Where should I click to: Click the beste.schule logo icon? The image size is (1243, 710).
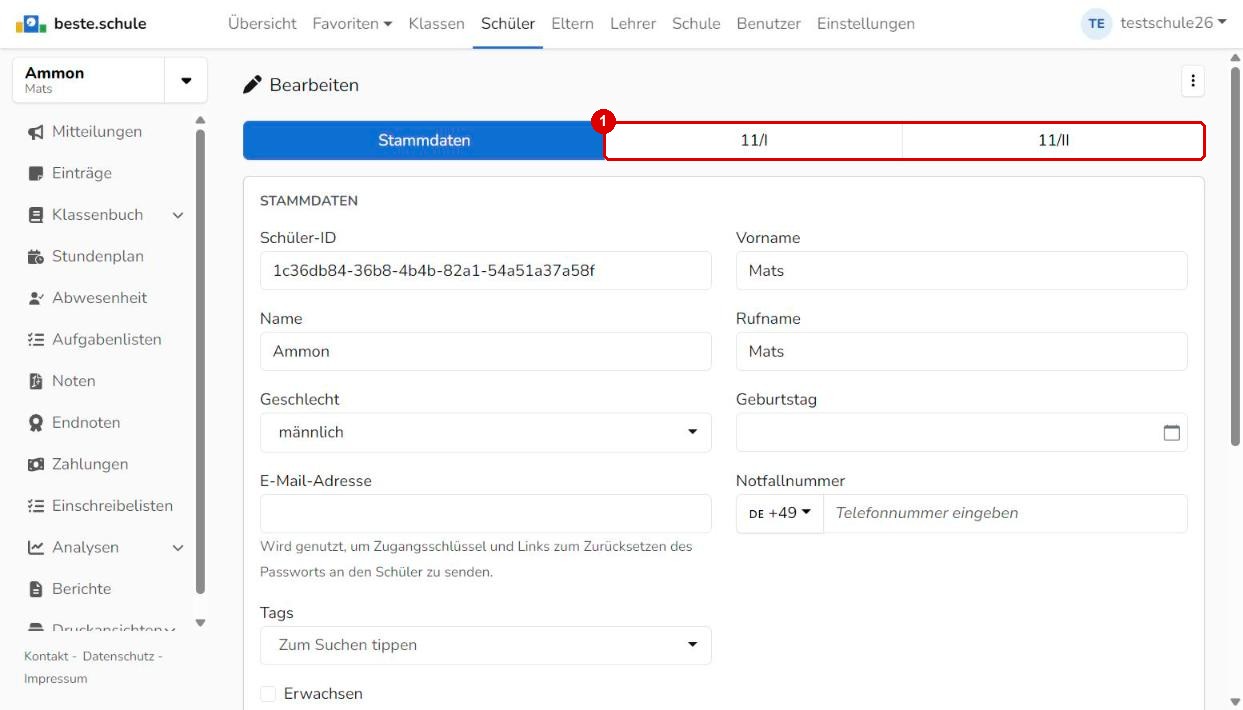click(x=31, y=23)
